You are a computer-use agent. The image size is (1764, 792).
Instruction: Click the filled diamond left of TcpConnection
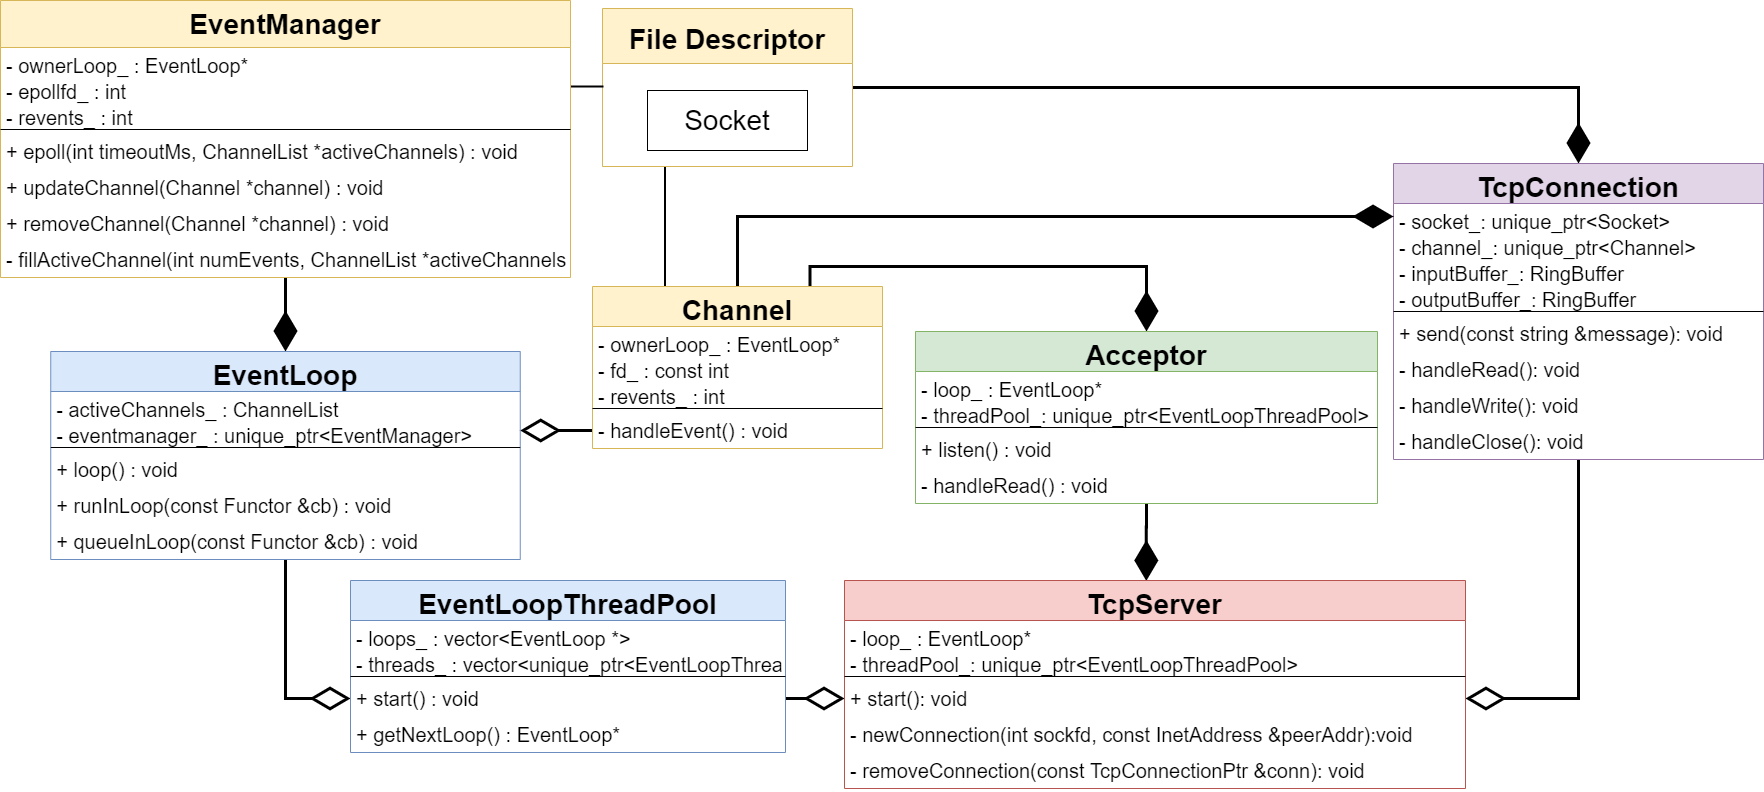[1373, 215]
